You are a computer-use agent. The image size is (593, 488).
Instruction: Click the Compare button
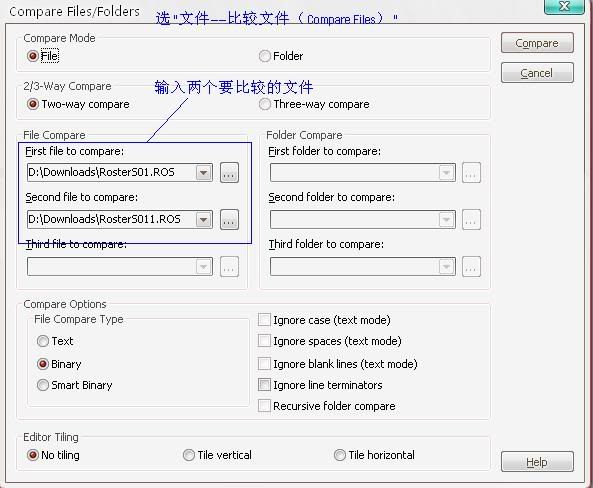[537, 43]
